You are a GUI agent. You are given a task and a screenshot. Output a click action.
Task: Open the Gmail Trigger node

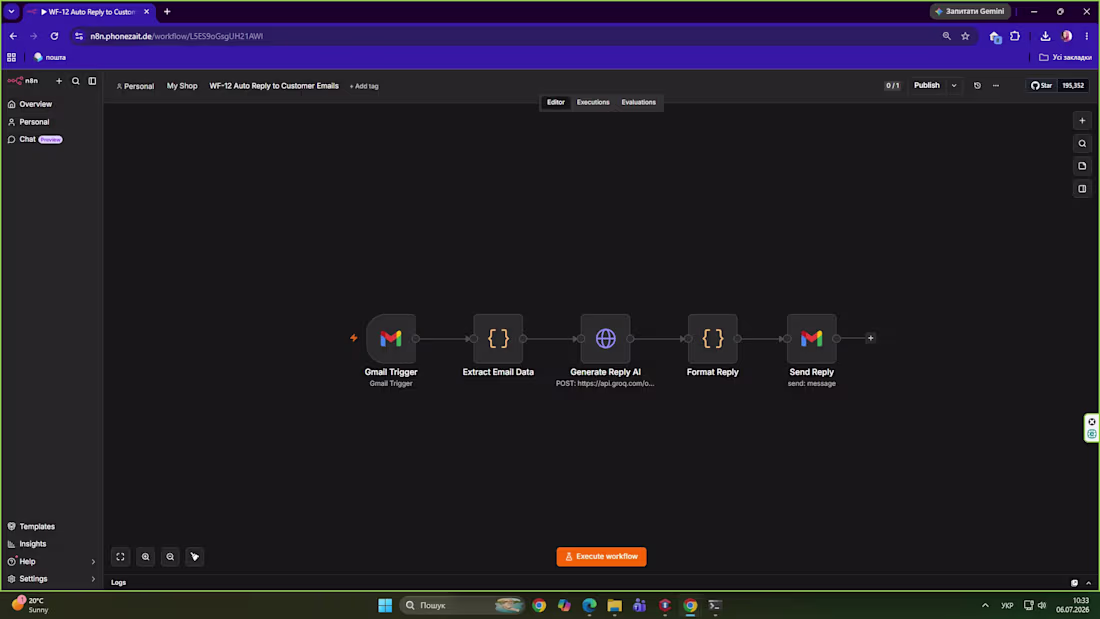point(391,338)
